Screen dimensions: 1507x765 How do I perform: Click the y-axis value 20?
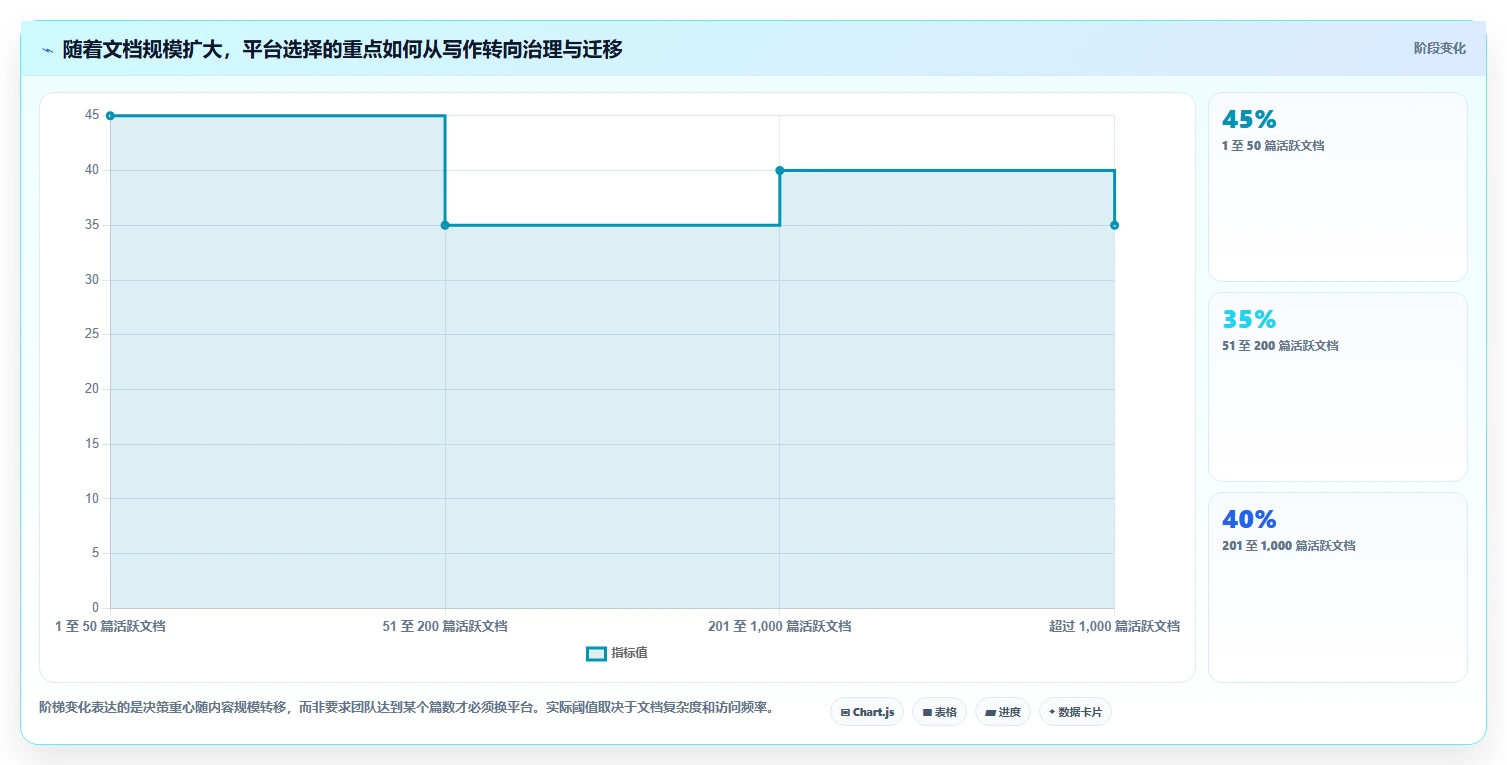tap(92, 389)
